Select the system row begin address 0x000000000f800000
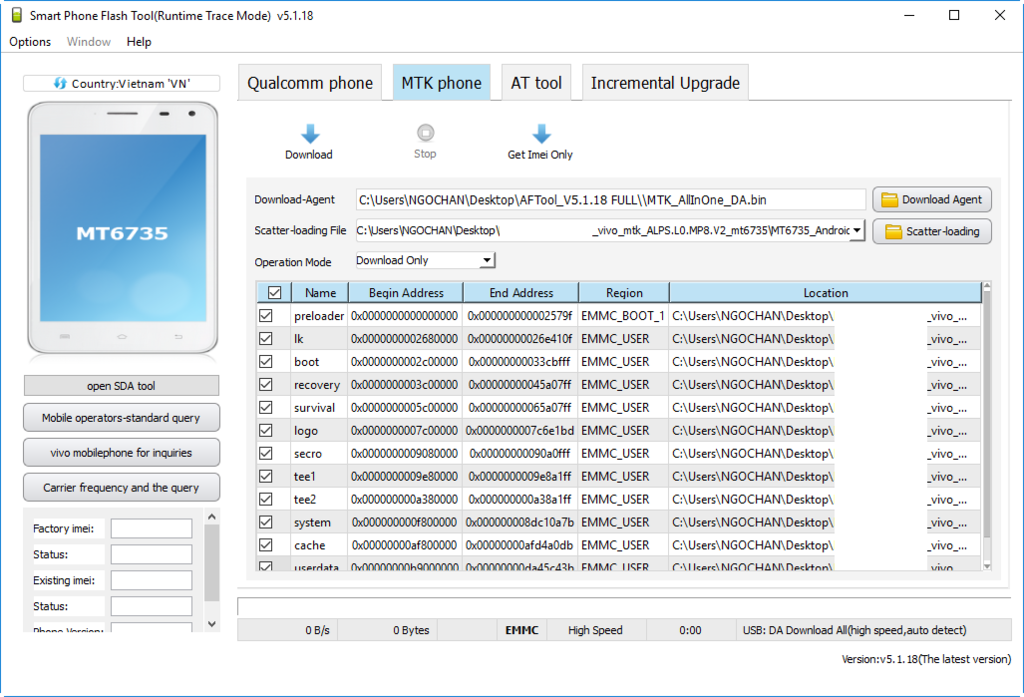This screenshot has width=1024, height=697. 404,522
